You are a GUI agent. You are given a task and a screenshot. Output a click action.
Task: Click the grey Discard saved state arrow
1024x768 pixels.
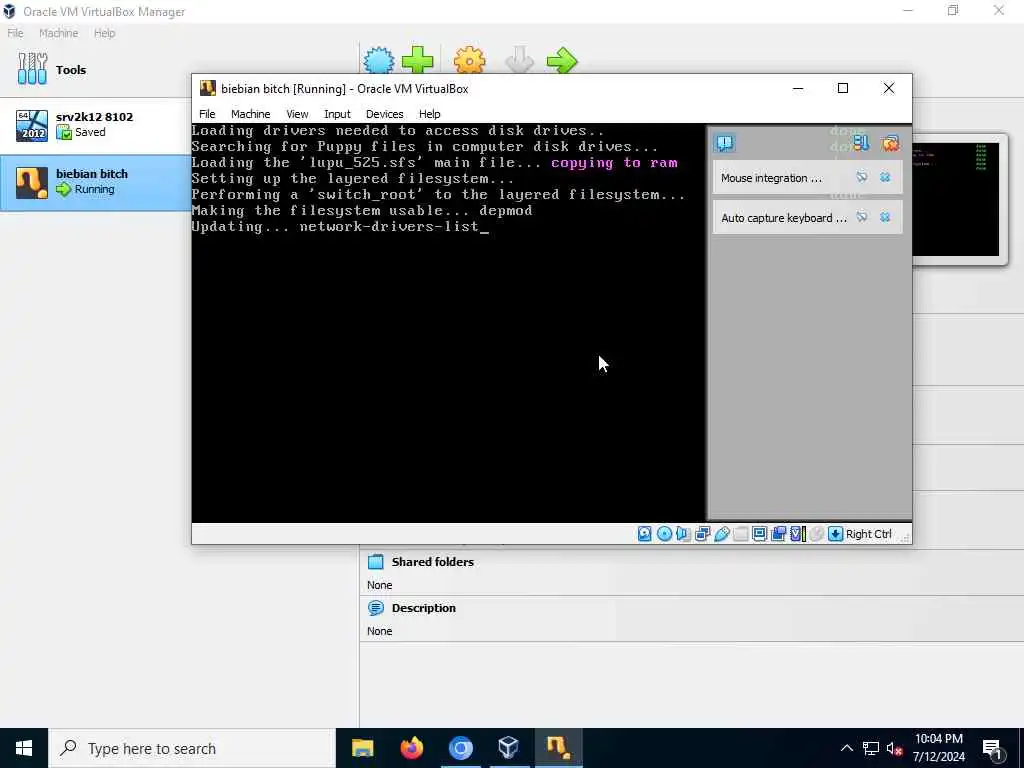click(x=520, y=61)
